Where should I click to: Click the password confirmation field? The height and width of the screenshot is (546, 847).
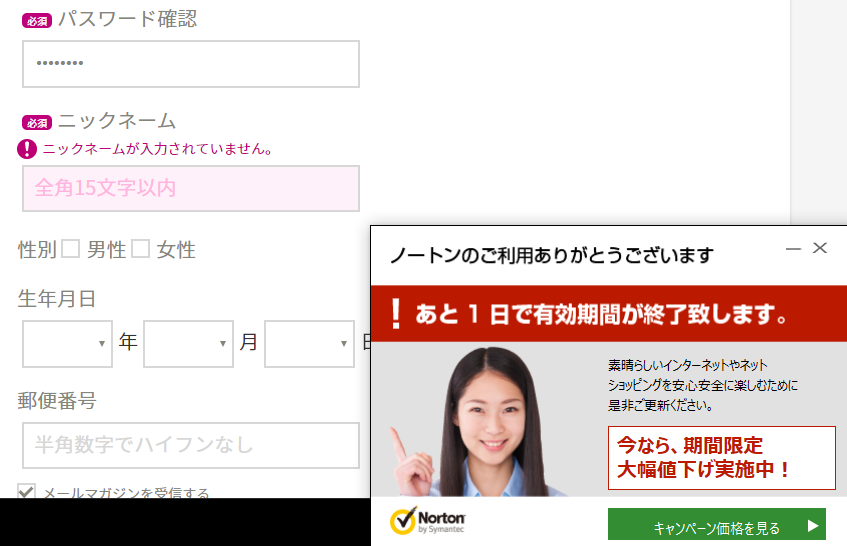coord(190,64)
